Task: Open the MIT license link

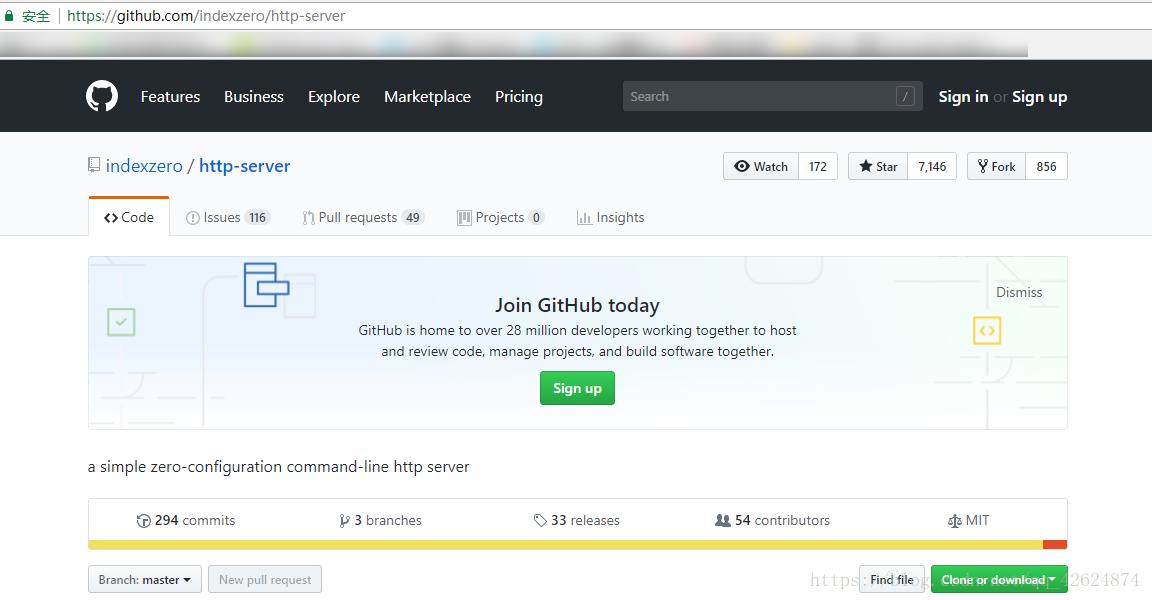Action: coord(968,520)
